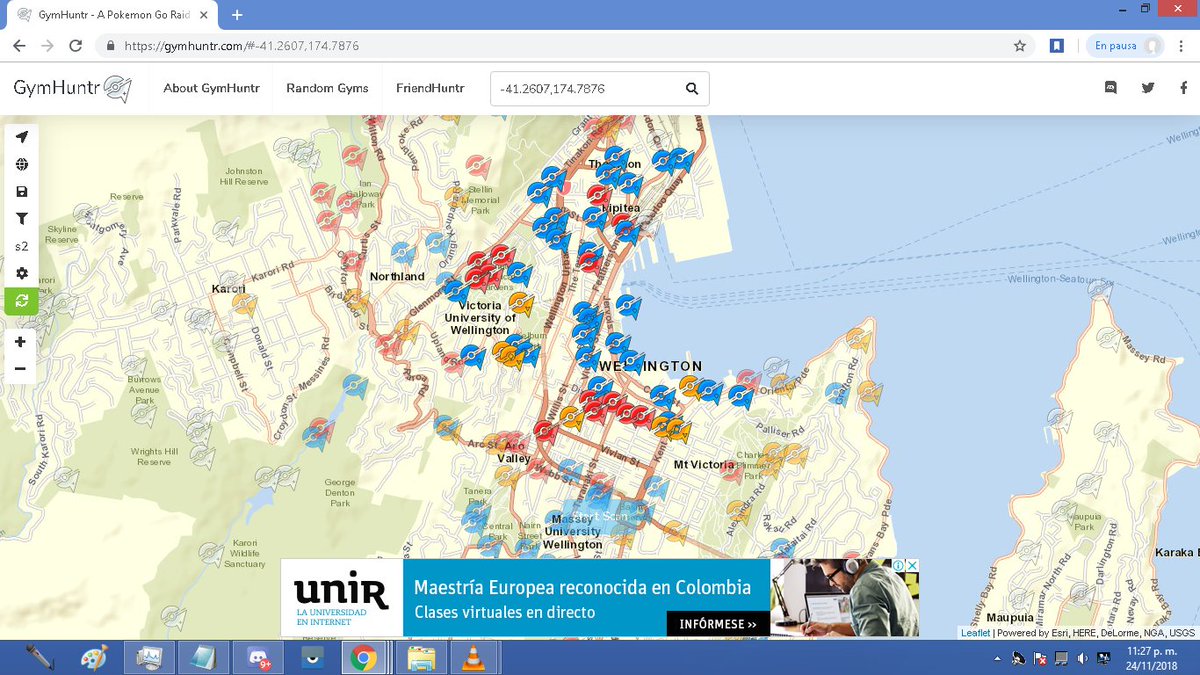Click Massey University Wellington label
The width and height of the screenshot is (1200, 675).
pyautogui.click(x=572, y=532)
